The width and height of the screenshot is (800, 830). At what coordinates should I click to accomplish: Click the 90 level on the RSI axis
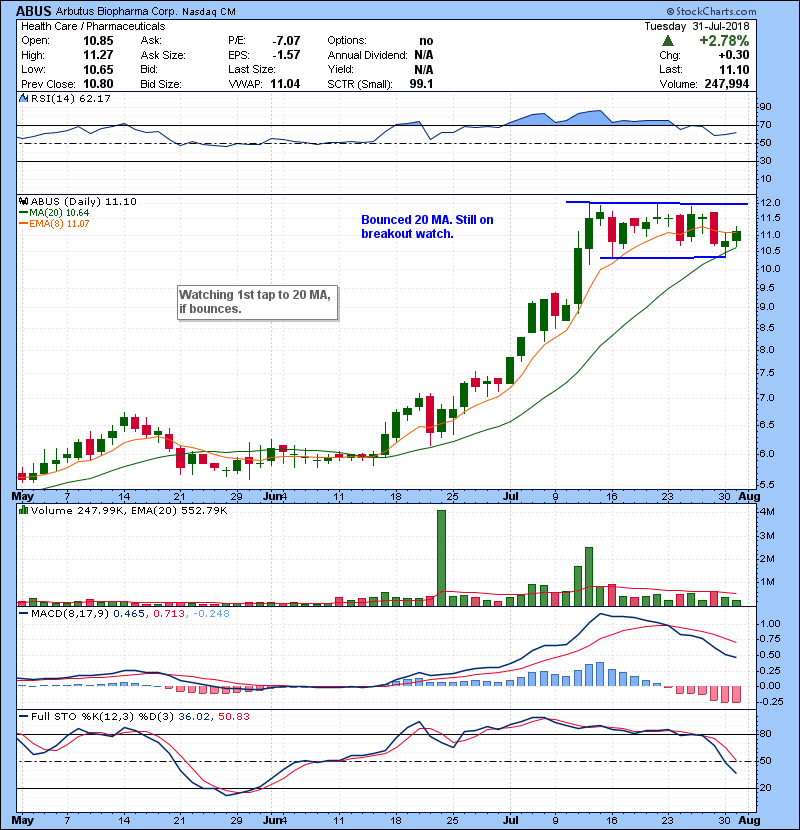[766, 107]
